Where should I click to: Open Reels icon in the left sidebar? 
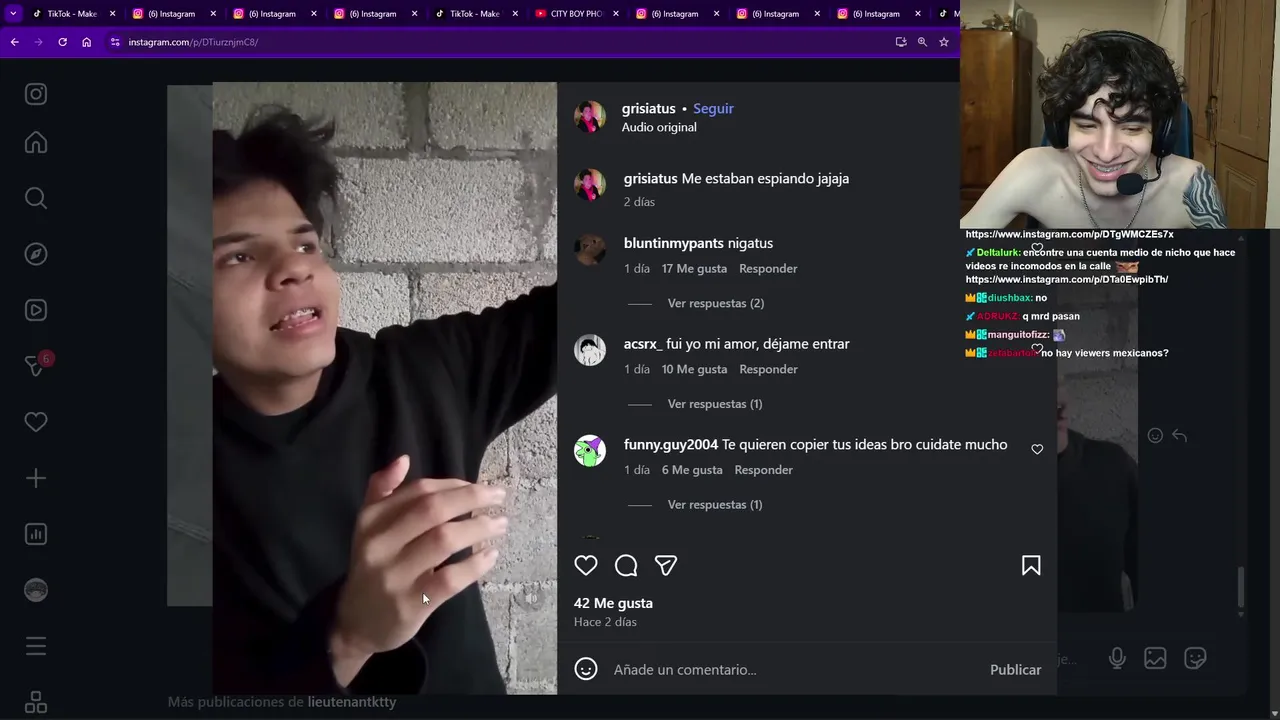36,310
